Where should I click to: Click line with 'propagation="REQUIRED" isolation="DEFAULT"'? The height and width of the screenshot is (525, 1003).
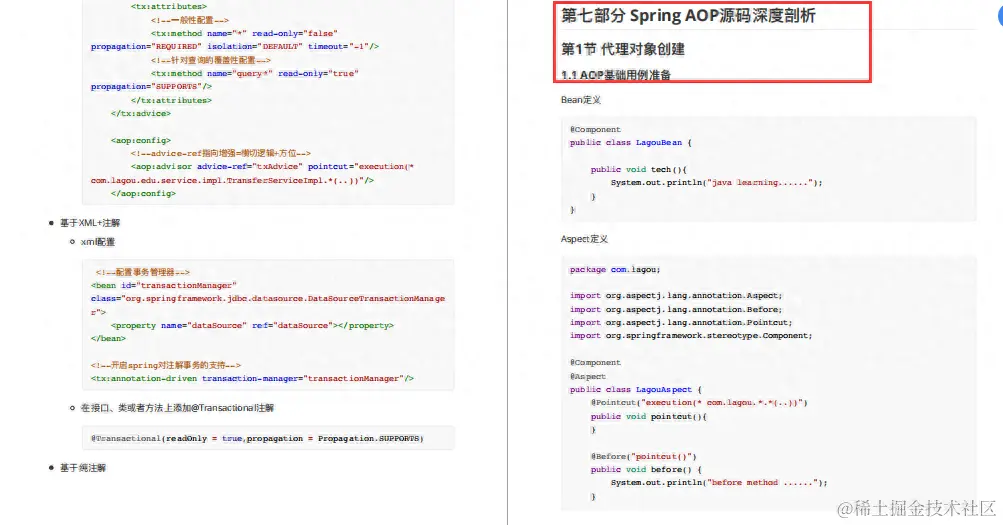[x=235, y=47]
